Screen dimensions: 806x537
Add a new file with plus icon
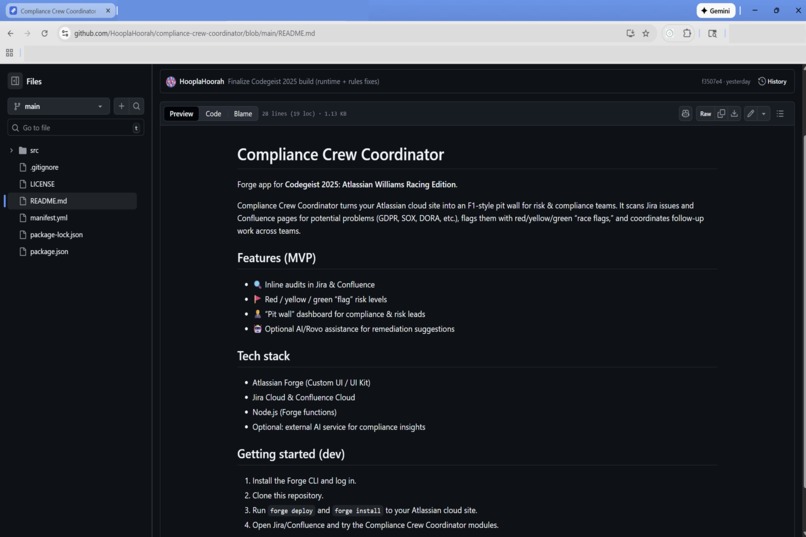pyautogui.click(x=121, y=106)
